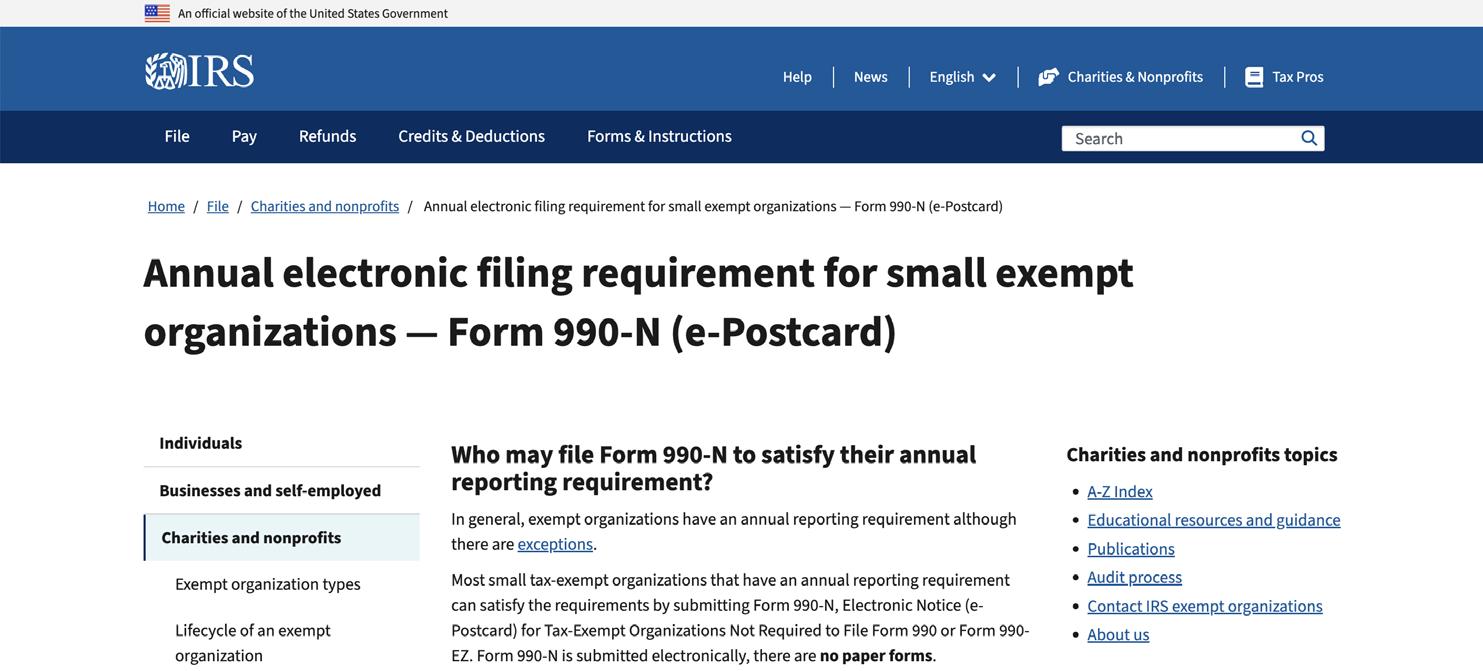The image size is (1483, 671).
Task: Open the Forms & Instructions menu
Action: tap(659, 136)
